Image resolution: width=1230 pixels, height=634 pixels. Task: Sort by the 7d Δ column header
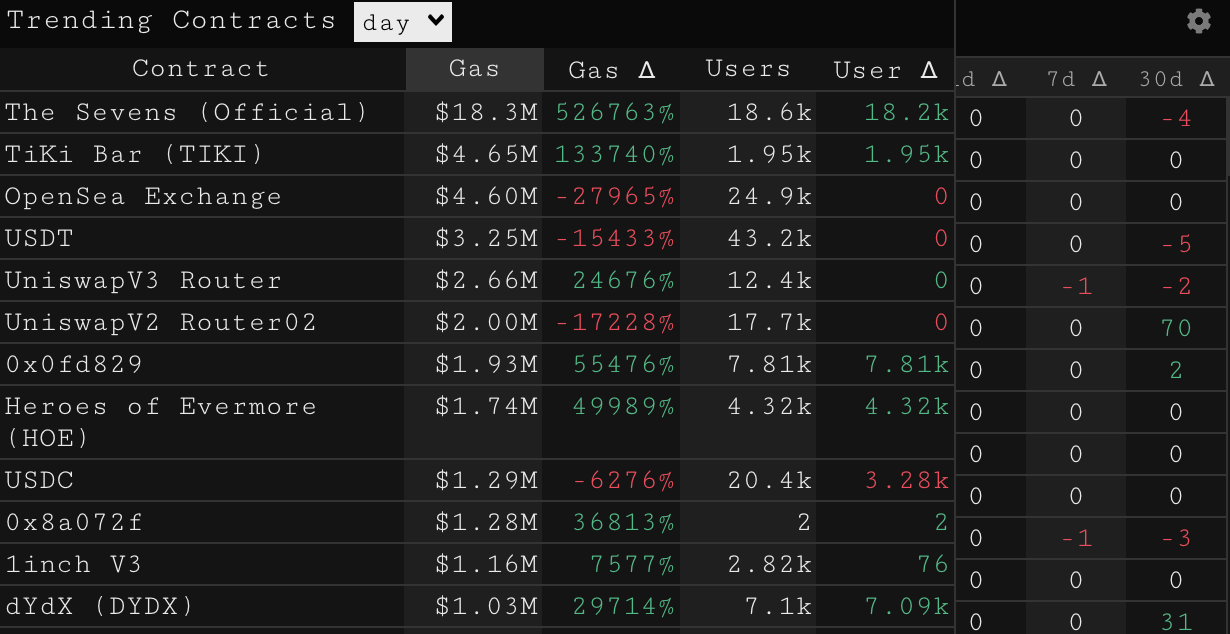1076,79
